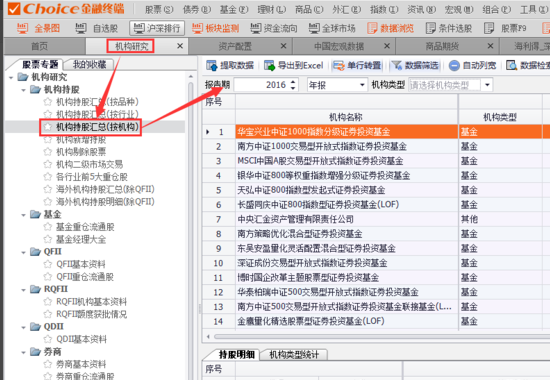
Task: Switch to the 商品期货 tab
Action: 442,46
